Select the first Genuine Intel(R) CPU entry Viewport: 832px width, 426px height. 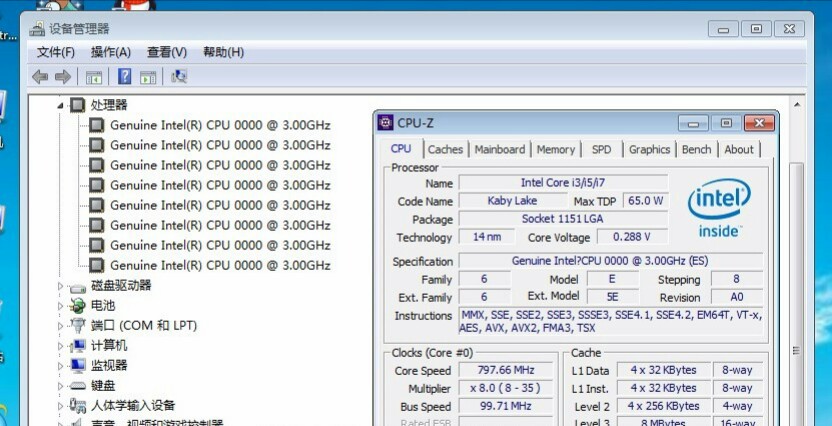(x=220, y=125)
